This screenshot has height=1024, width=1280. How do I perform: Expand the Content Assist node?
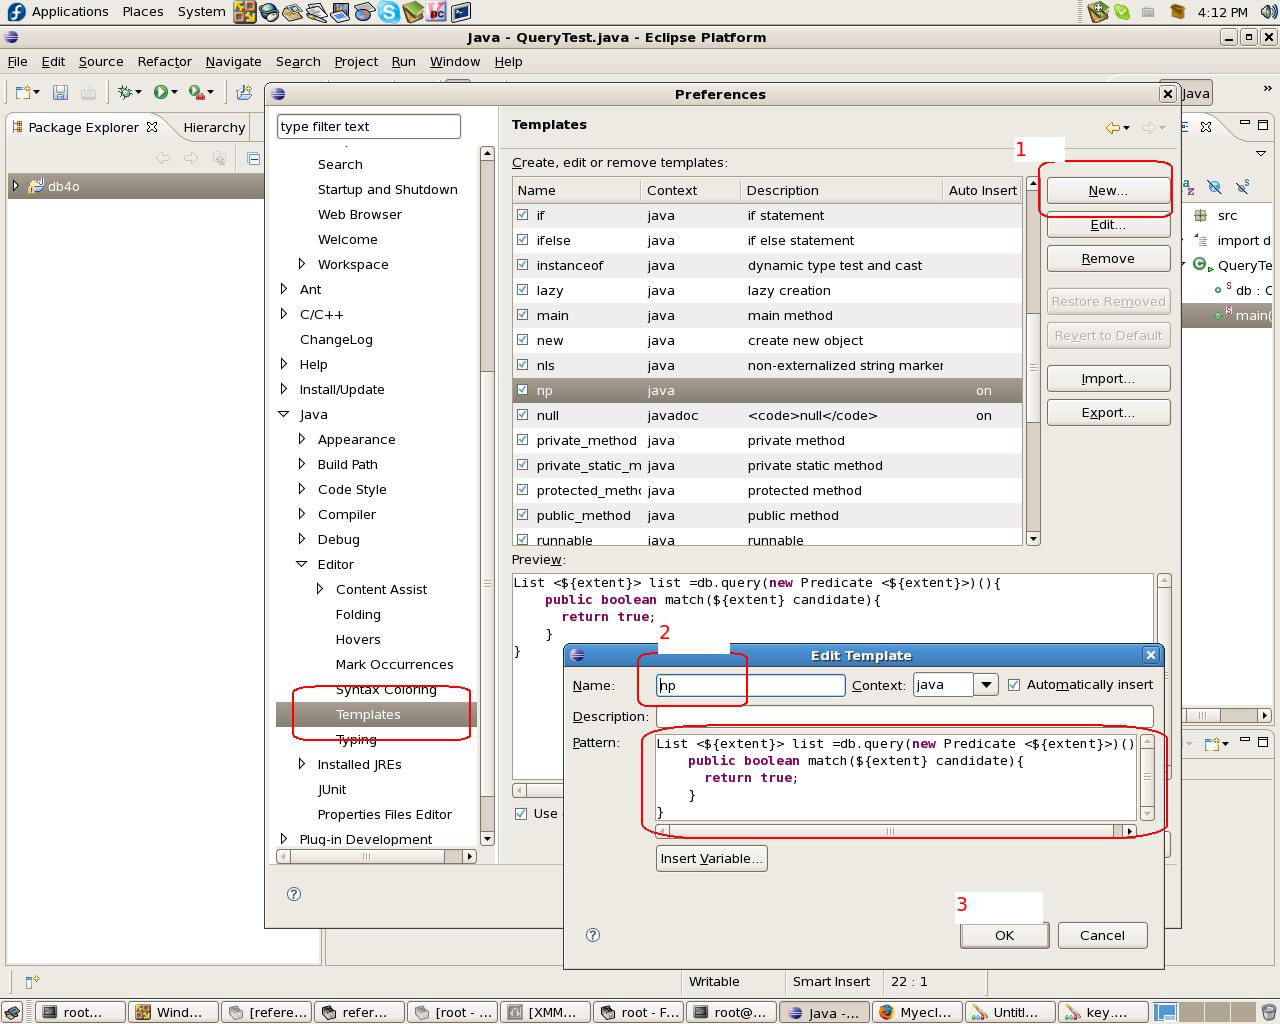(320, 589)
